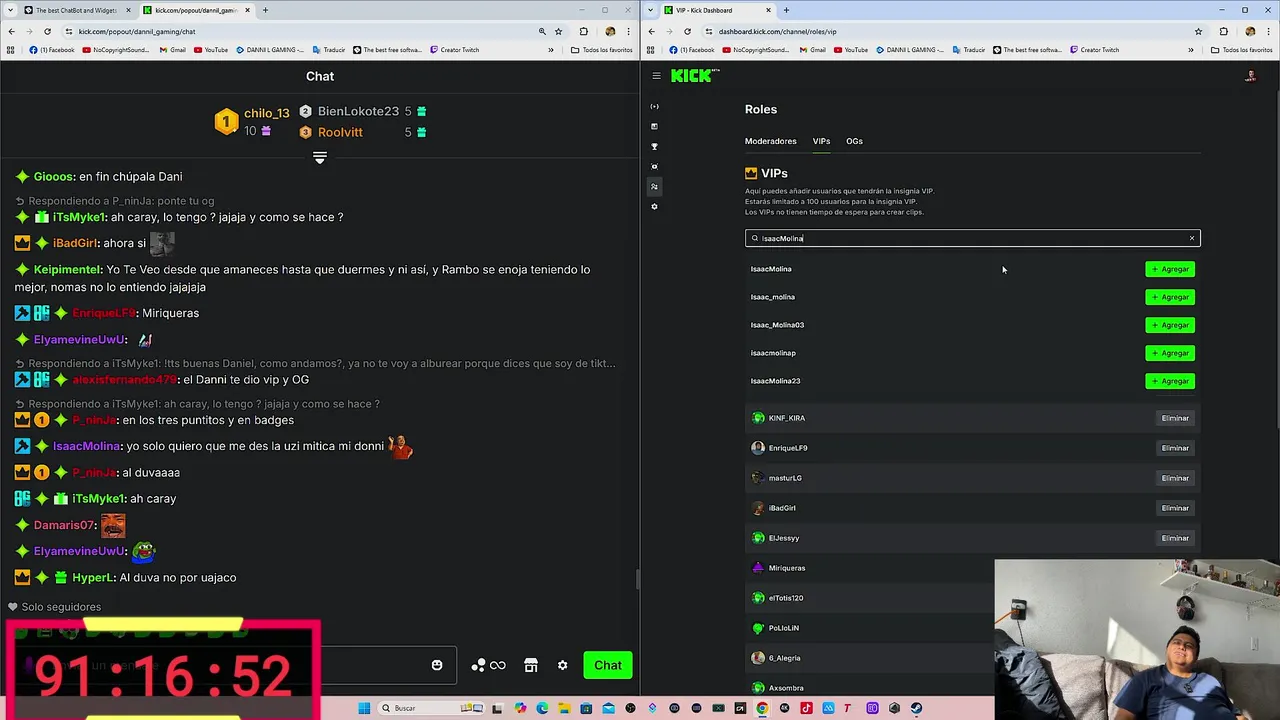Add Isaac_Molina03 as VIP with Agregar

click(x=1170, y=325)
